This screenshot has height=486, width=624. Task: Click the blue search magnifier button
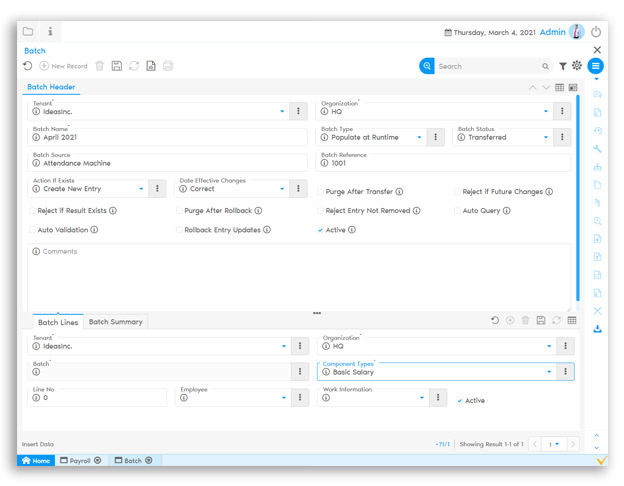tap(427, 66)
